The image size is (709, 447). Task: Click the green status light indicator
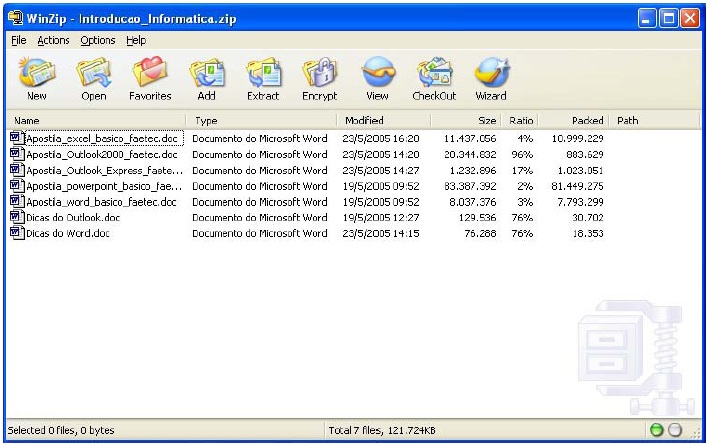click(x=656, y=430)
